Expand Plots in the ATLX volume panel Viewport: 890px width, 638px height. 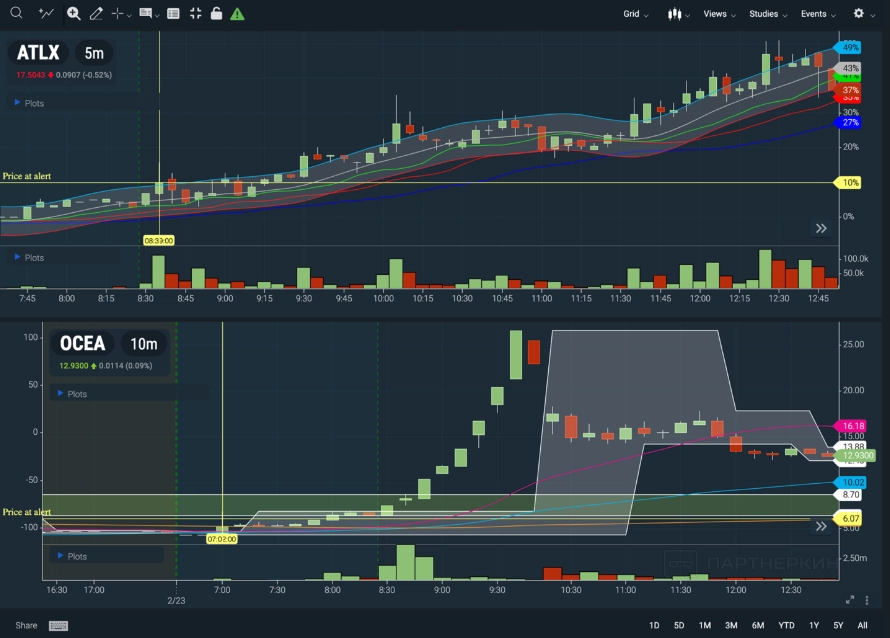point(29,257)
